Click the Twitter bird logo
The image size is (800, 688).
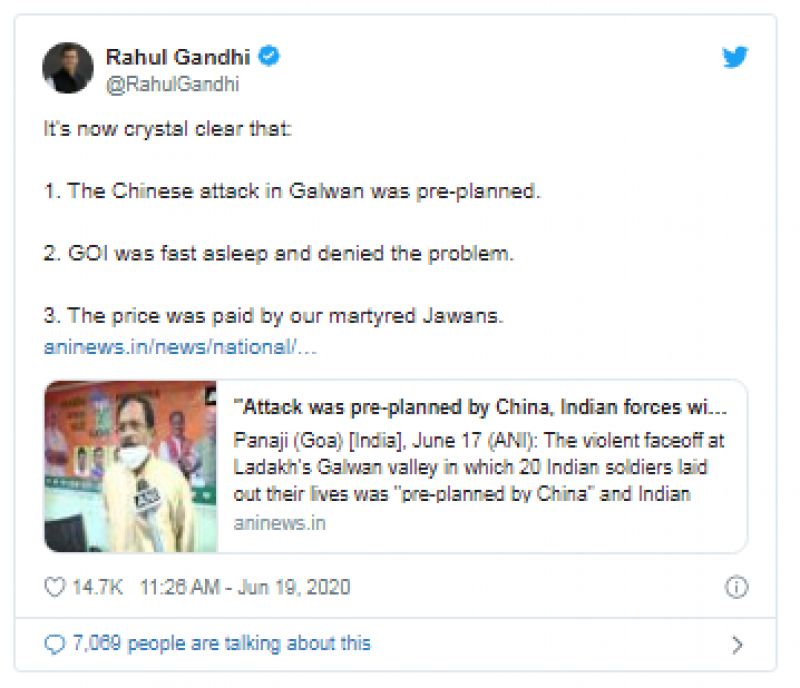point(735,58)
